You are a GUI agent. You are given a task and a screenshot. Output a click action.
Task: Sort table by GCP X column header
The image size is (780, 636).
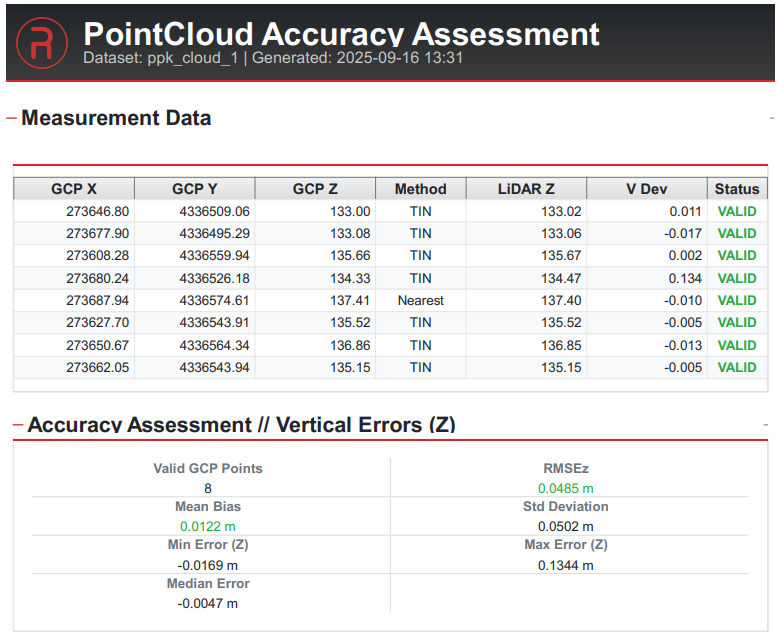[74, 189]
